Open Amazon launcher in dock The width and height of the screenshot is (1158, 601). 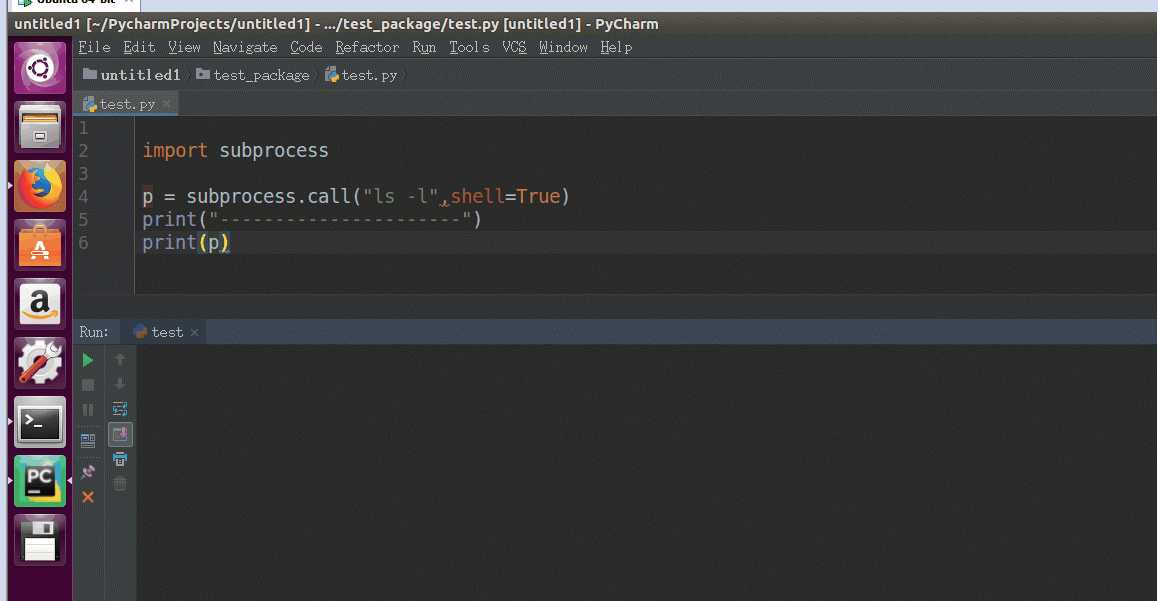40,304
